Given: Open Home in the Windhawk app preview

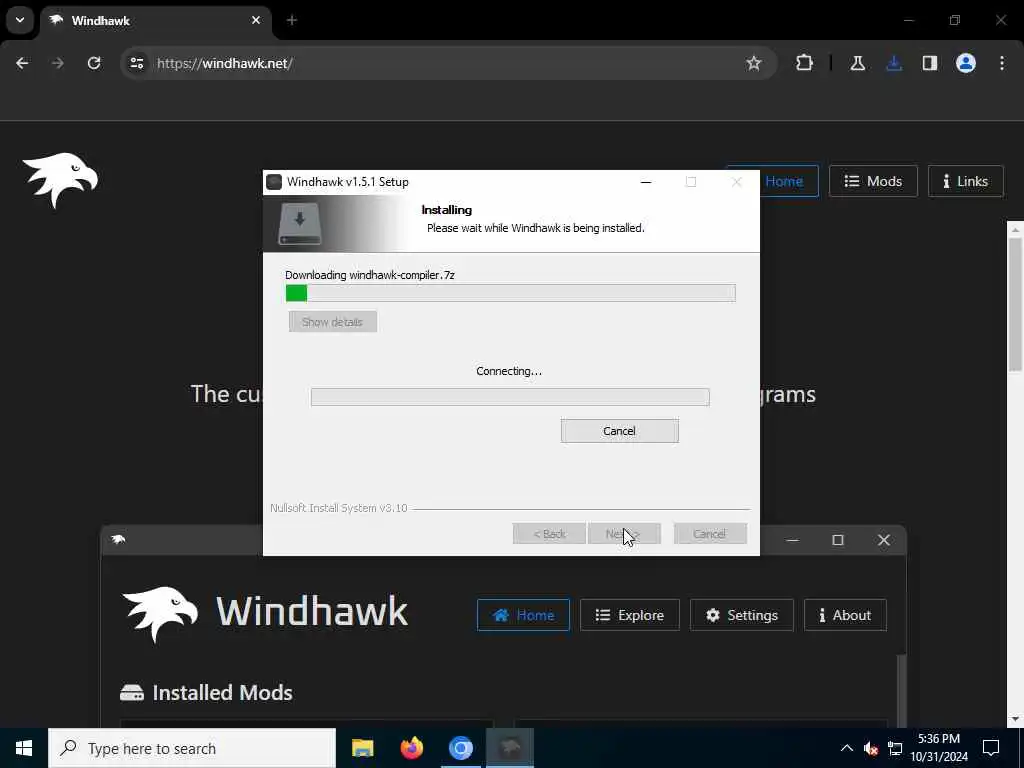Looking at the screenshot, I should (x=523, y=615).
